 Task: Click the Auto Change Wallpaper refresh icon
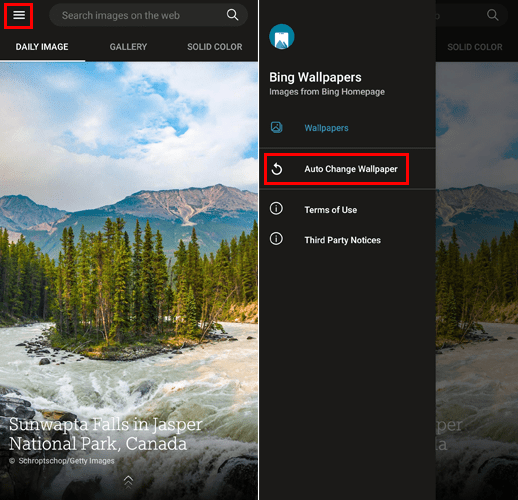click(277, 169)
